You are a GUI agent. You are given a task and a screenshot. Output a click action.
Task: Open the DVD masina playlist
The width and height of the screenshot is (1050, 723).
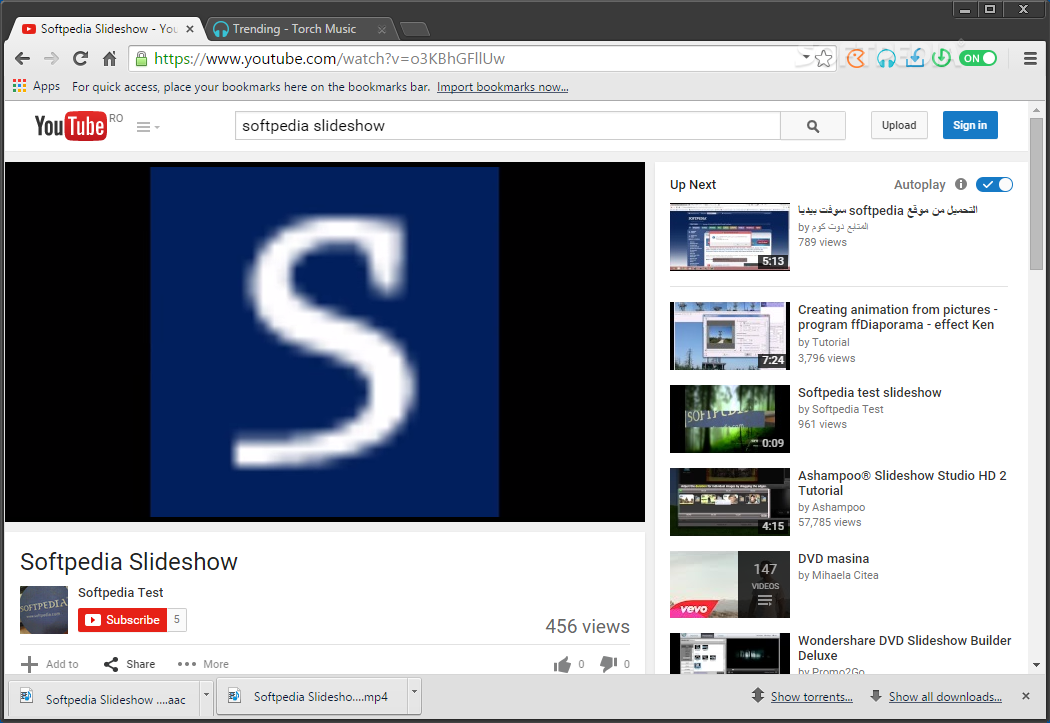coord(834,559)
